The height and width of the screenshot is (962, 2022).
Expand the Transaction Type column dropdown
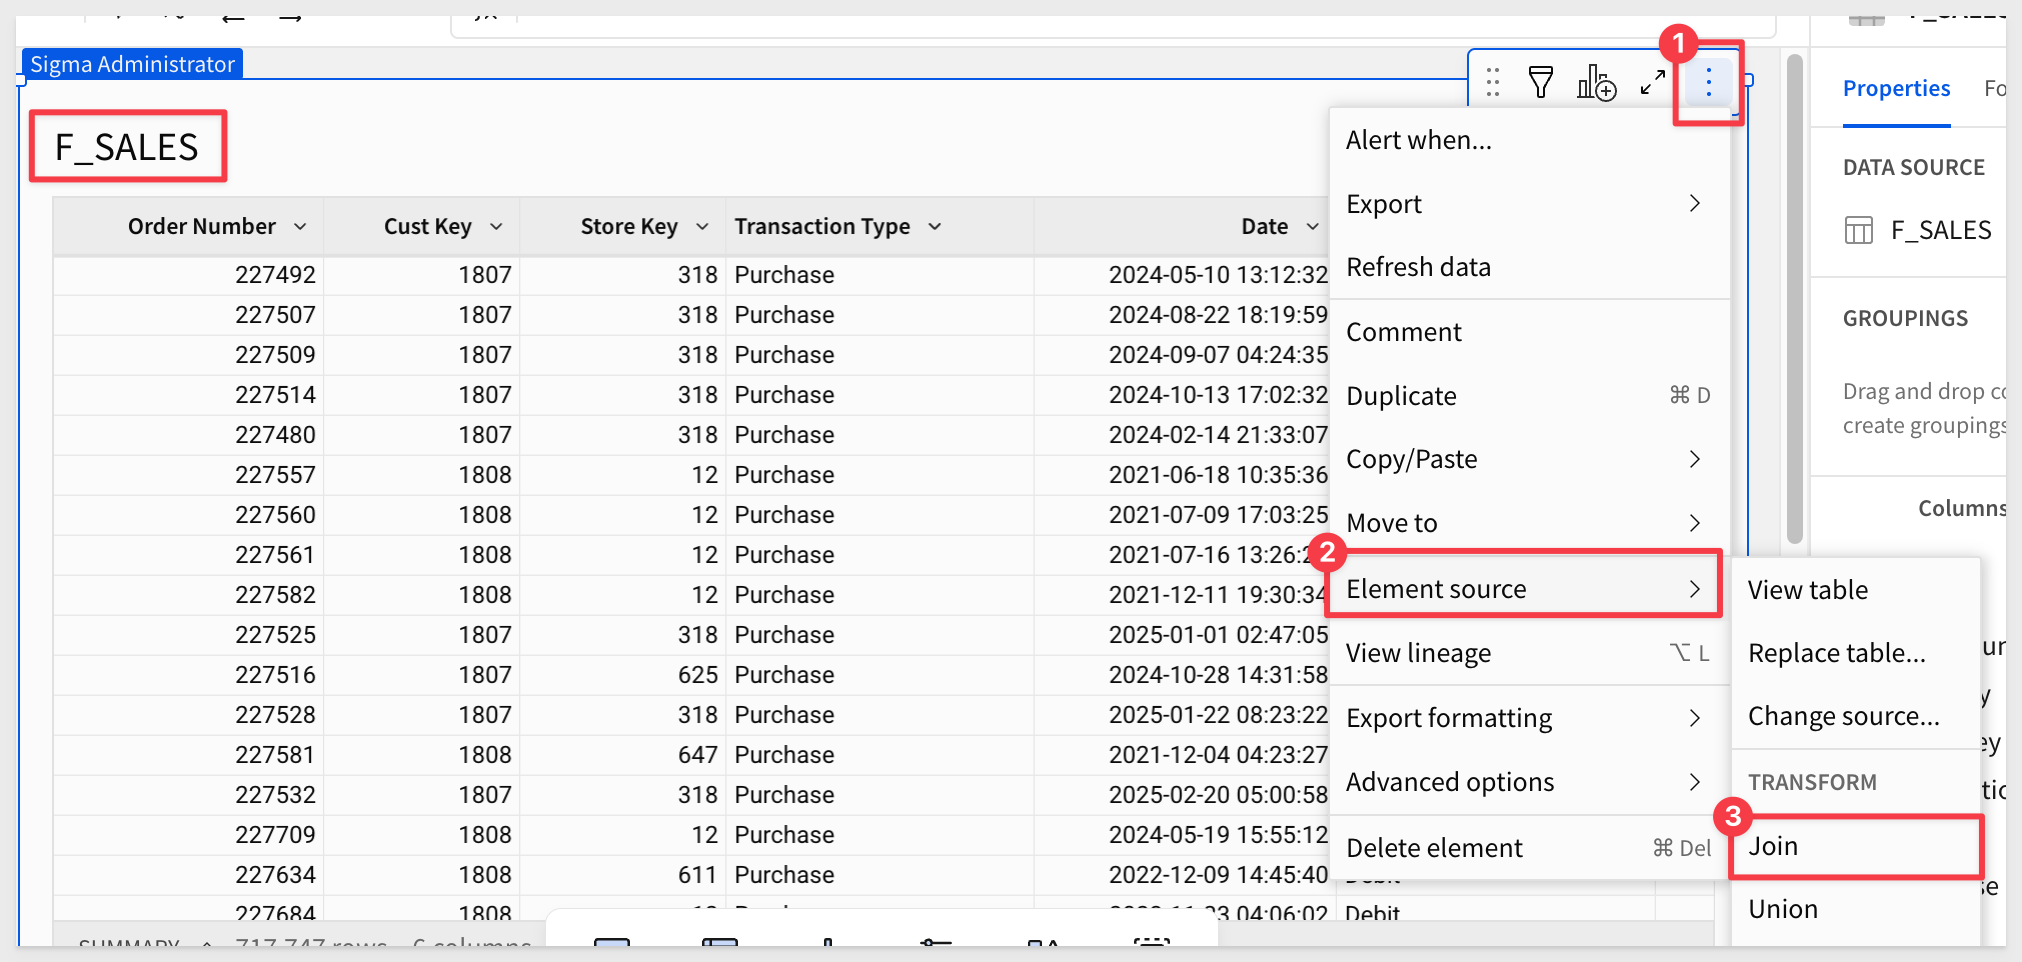935,227
